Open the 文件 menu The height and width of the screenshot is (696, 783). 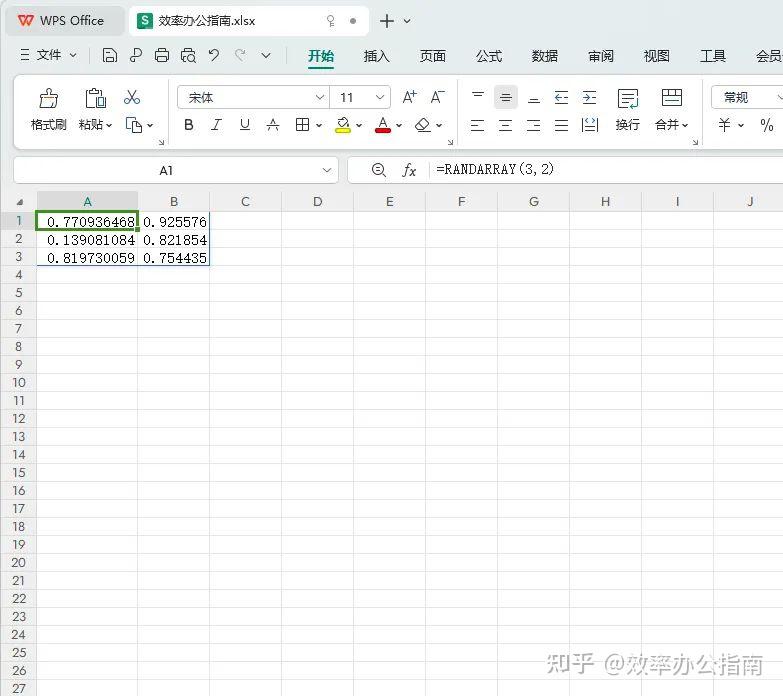(48, 55)
